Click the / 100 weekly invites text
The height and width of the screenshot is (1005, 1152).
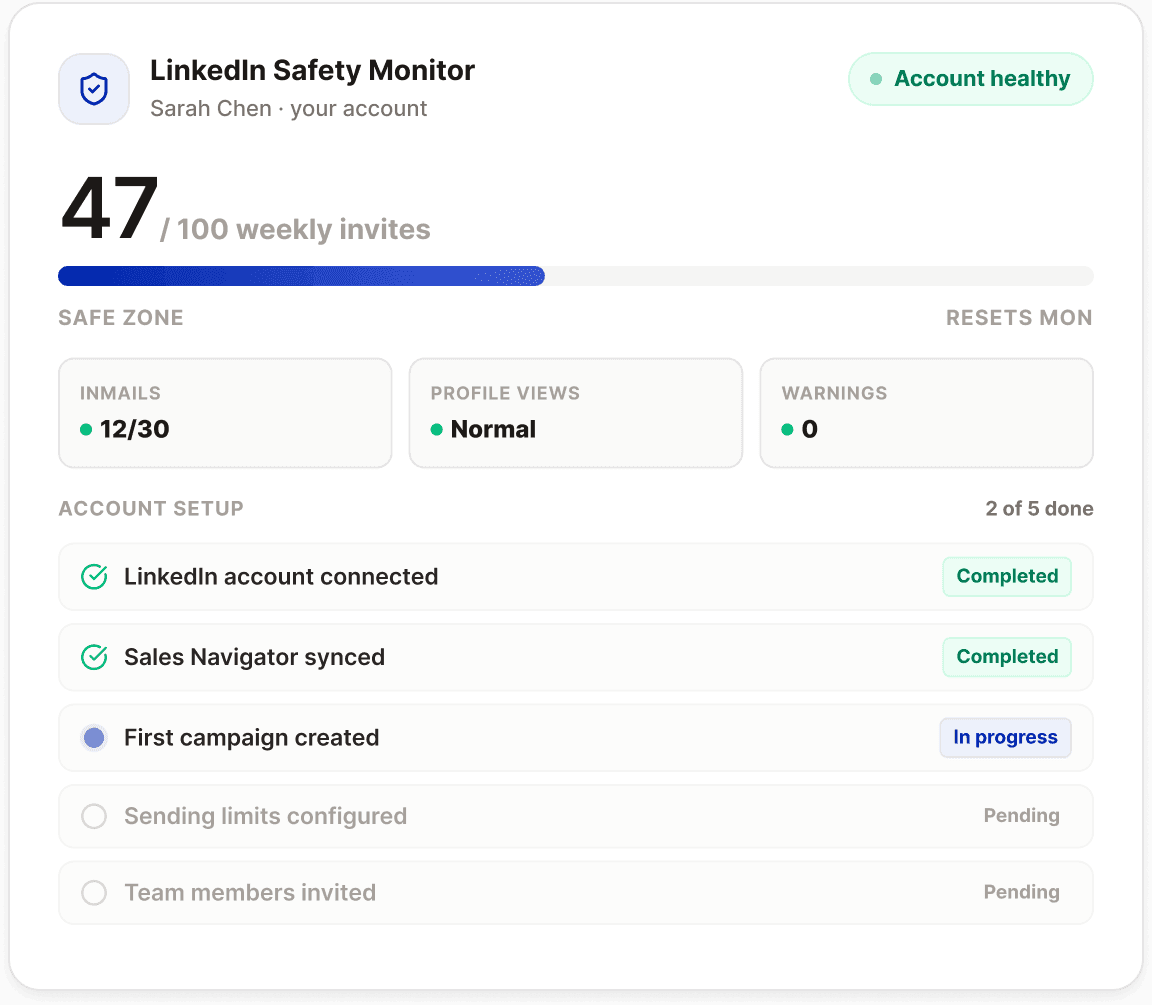tap(295, 229)
